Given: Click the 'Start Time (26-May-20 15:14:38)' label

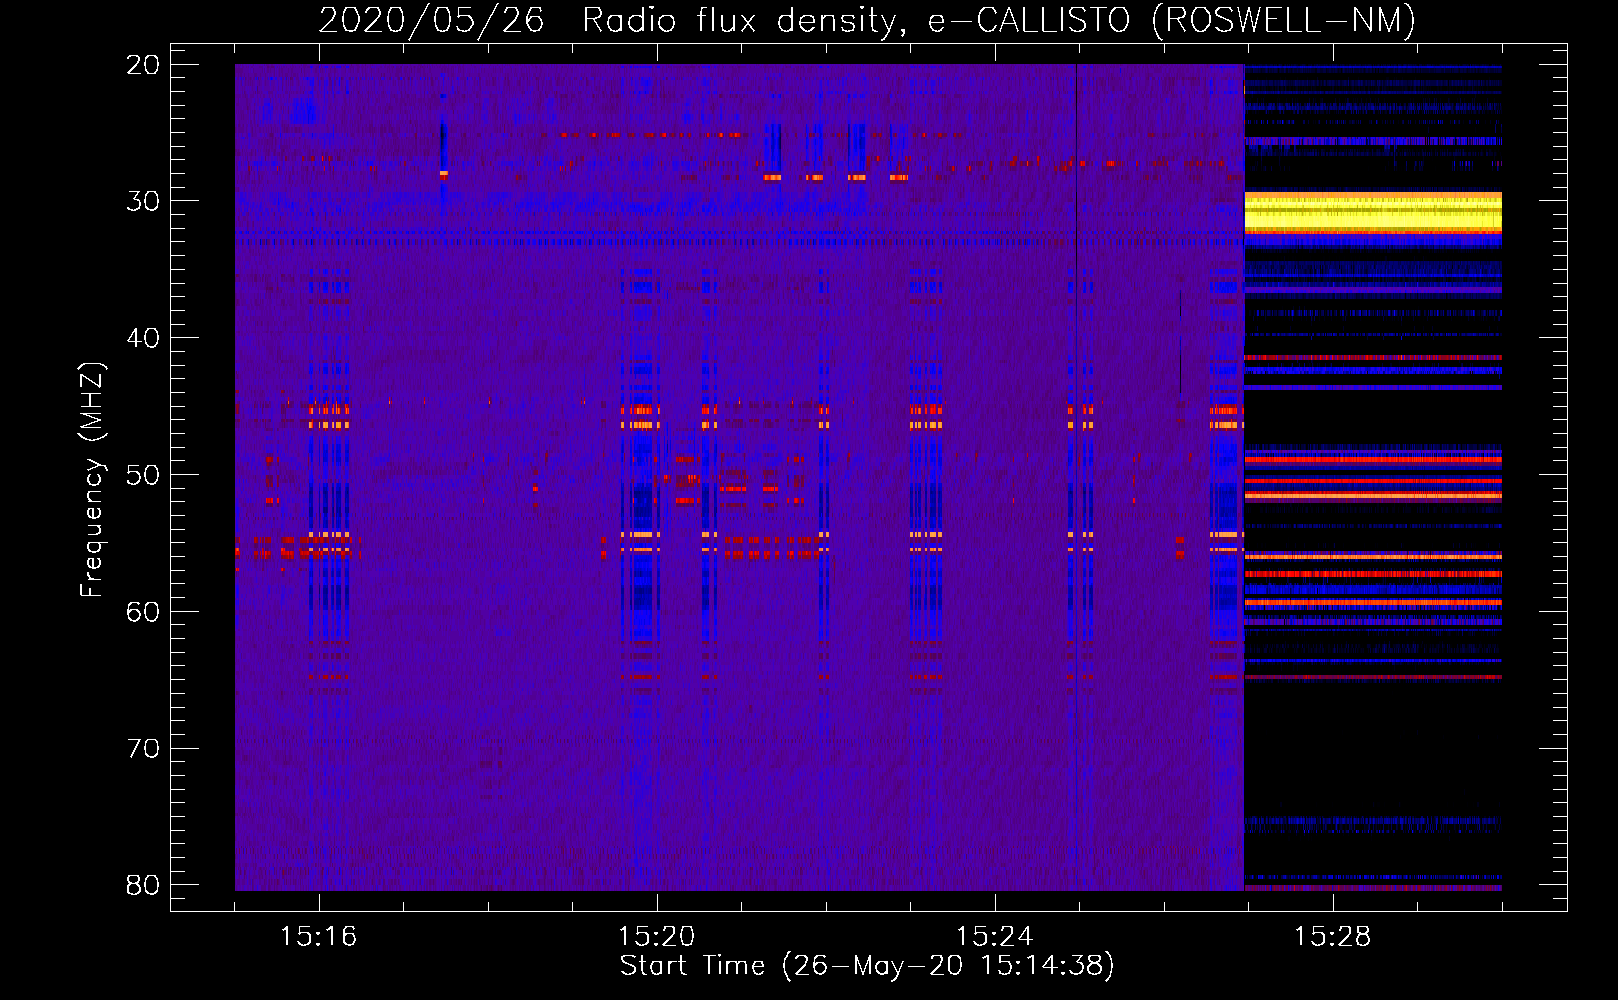Looking at the screenshot, I should click(x=867, y=966).
